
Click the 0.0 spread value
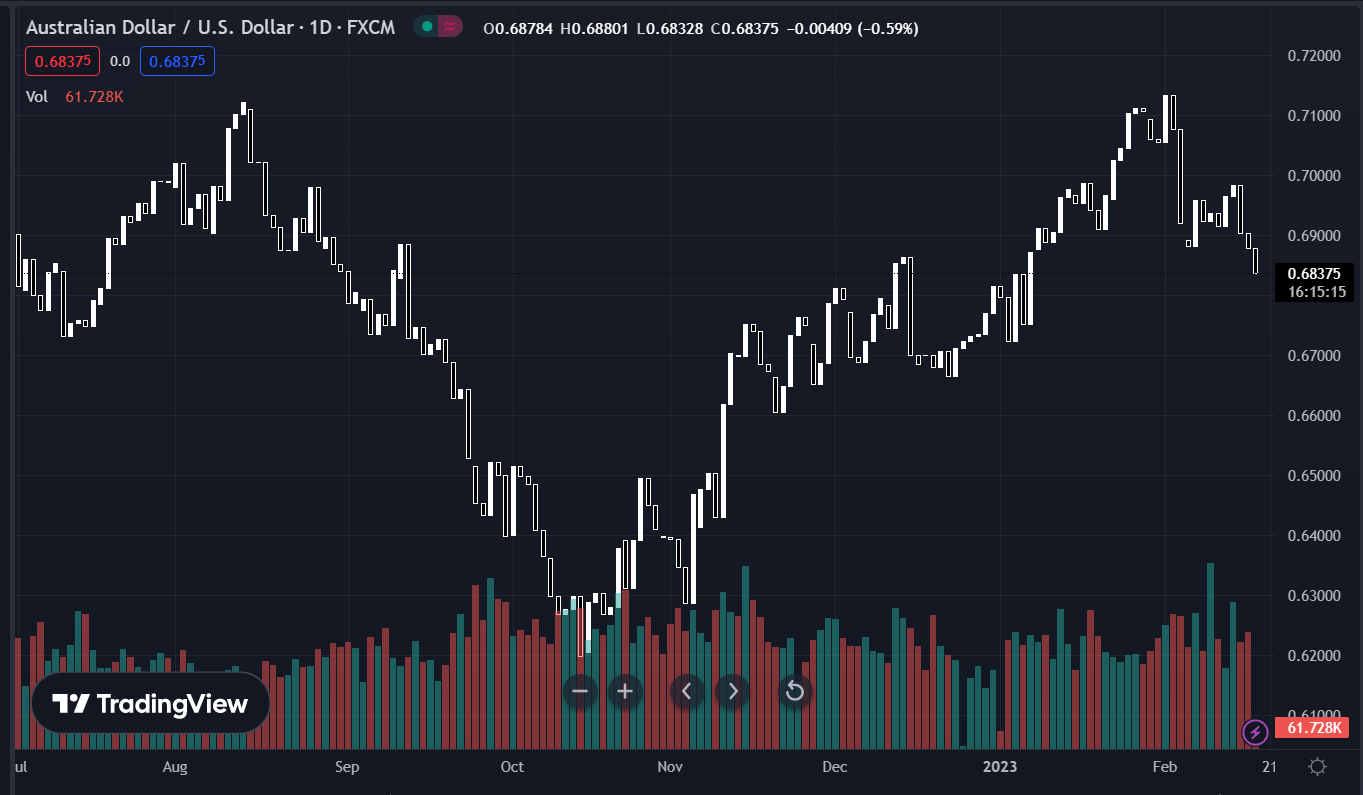pos(120,61)
